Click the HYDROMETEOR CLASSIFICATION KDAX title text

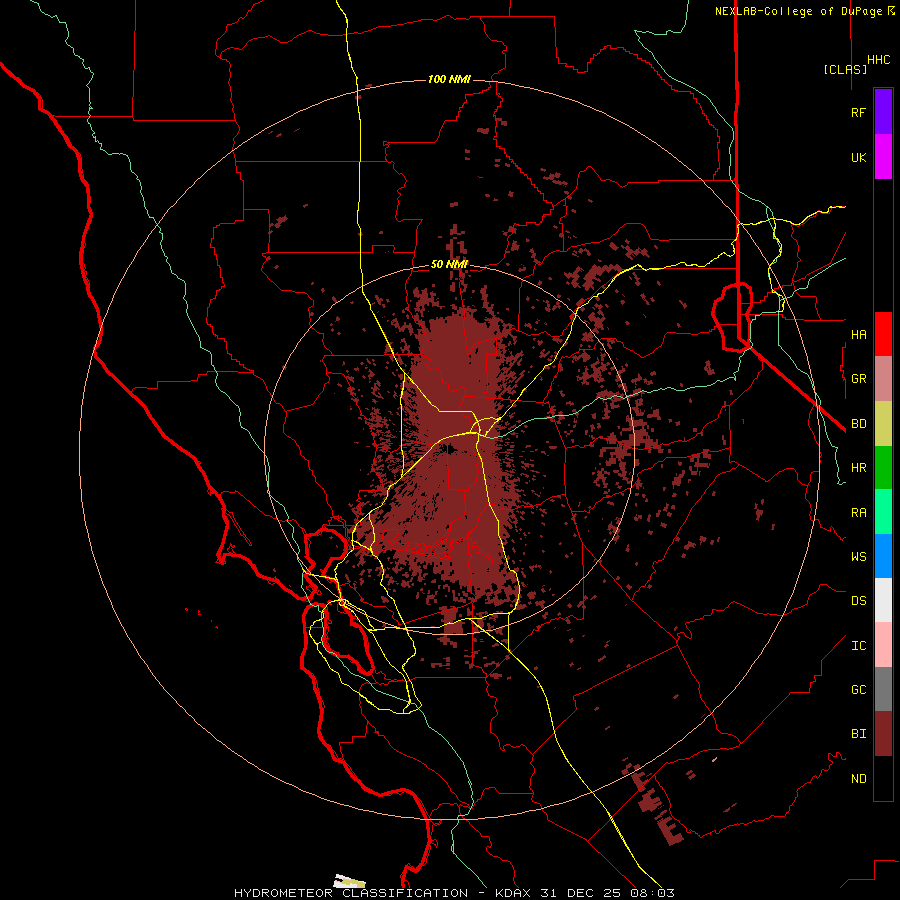tap(454, 893)
